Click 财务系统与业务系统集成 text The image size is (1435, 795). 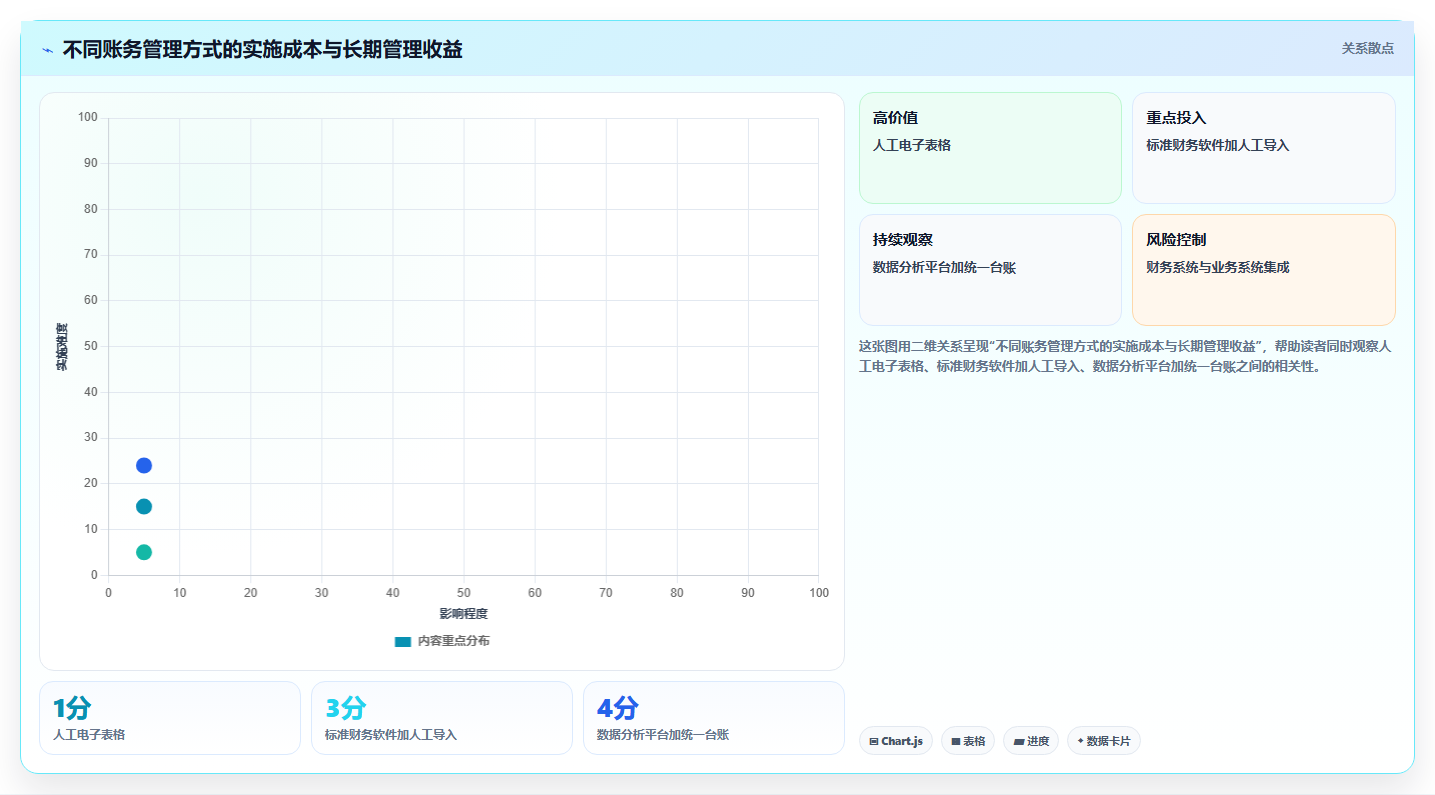point(1218,267)
